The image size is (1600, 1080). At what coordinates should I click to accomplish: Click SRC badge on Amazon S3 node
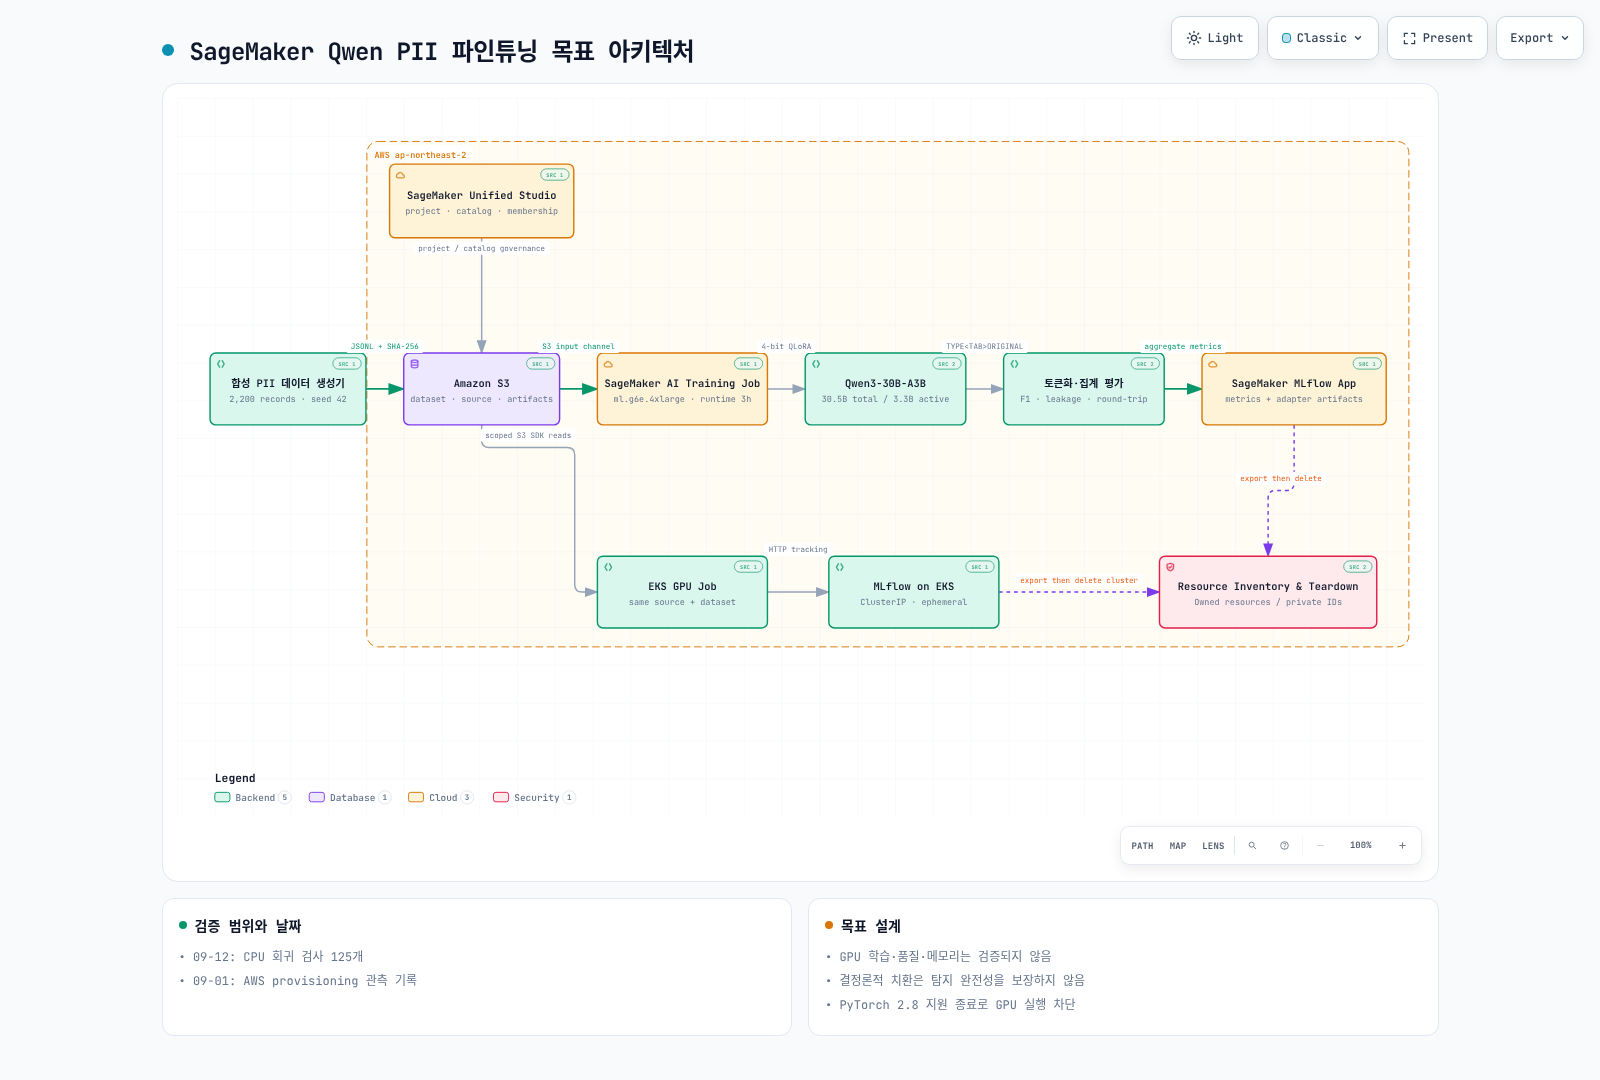540,364
